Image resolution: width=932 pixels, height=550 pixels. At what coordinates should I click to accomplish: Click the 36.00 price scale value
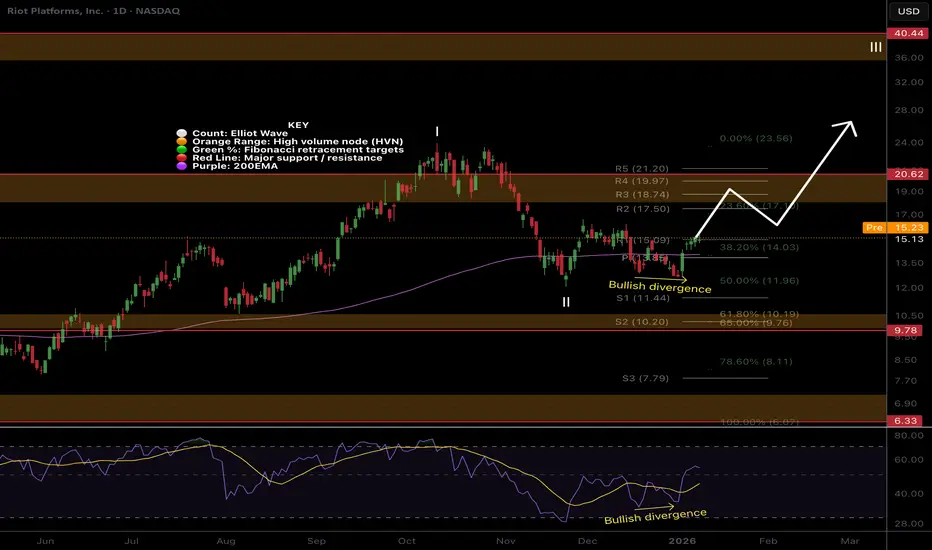tap(909, 58)
